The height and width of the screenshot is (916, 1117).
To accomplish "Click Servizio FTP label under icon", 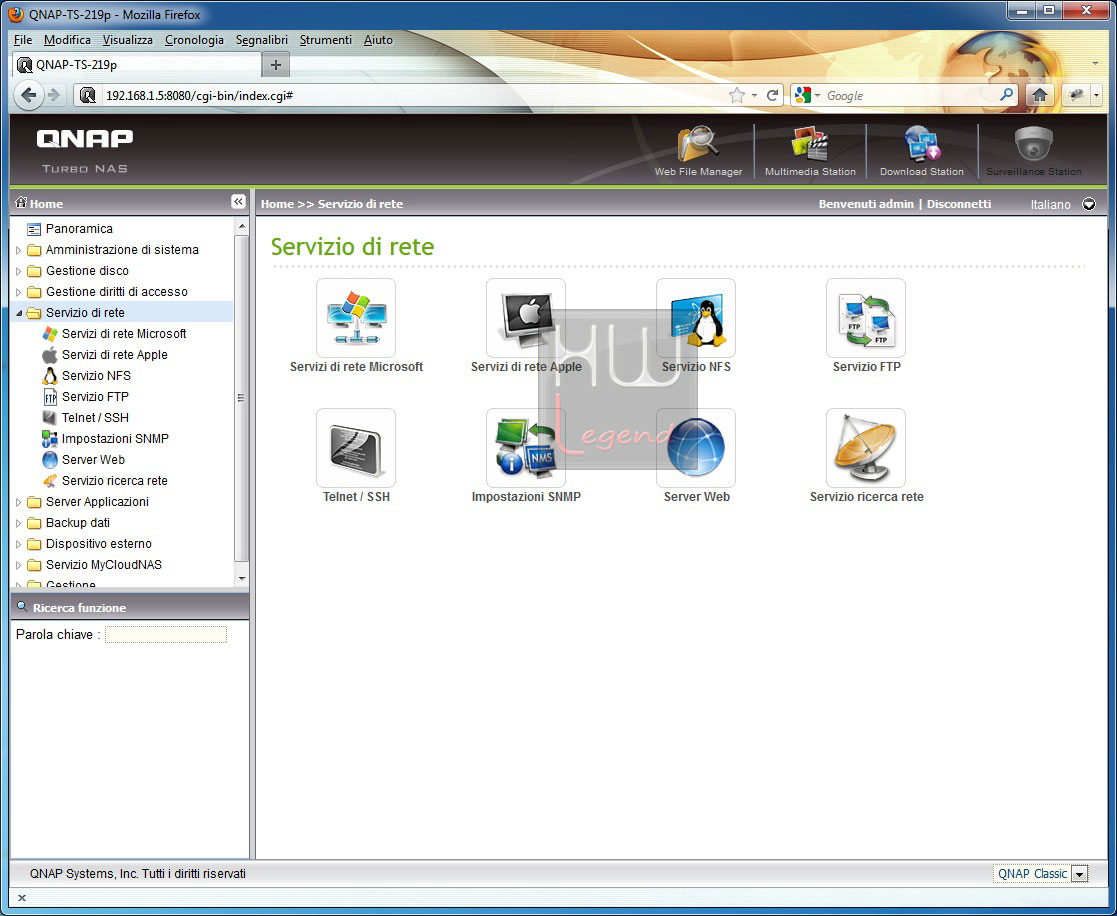I will point(866,367).
